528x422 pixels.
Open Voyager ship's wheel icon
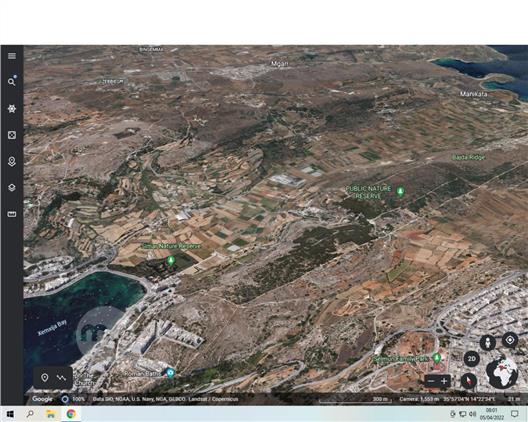click(x=12, y=108)
